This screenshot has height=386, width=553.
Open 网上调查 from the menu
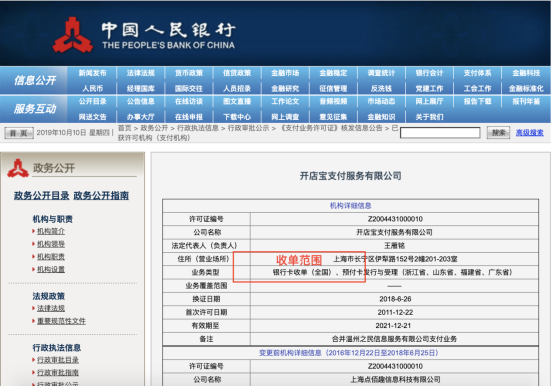click(285, 117)
